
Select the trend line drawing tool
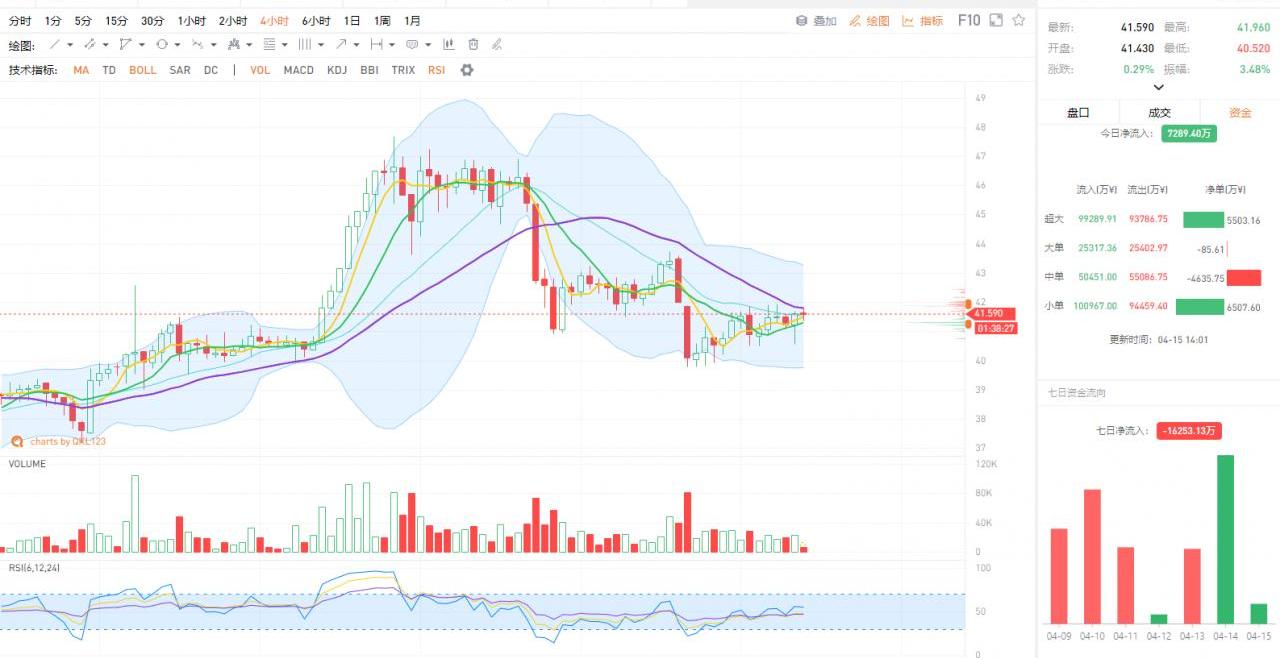[x=55, y=45]
